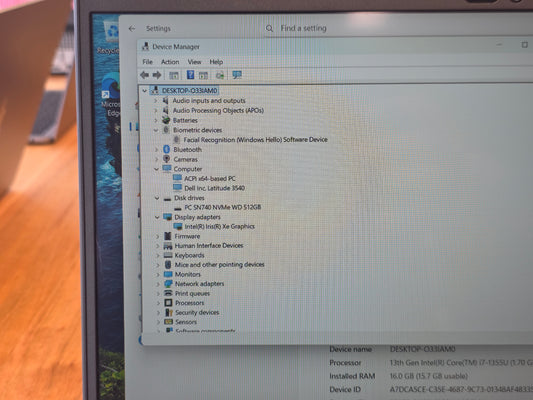Click the search magnifier icon in Settings
Image resolution: width=533 pixels, height=400 pixels.
pyautogui.click(x=269, y=28)
